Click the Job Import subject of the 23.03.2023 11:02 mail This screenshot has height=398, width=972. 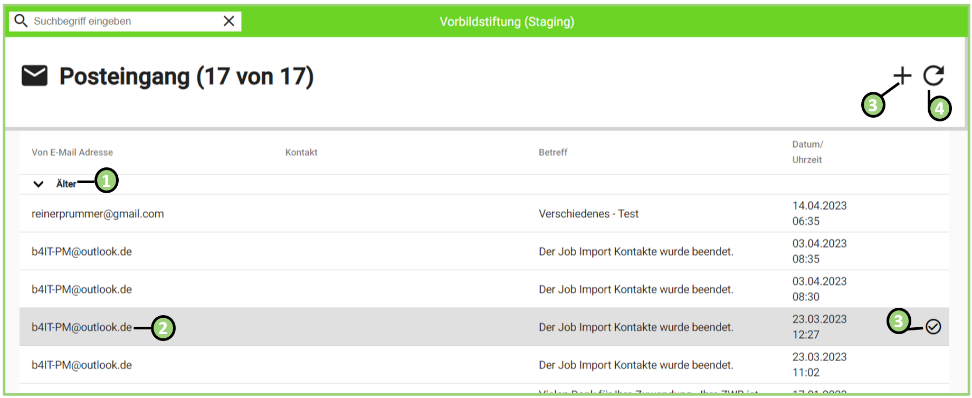coord(637,365)
